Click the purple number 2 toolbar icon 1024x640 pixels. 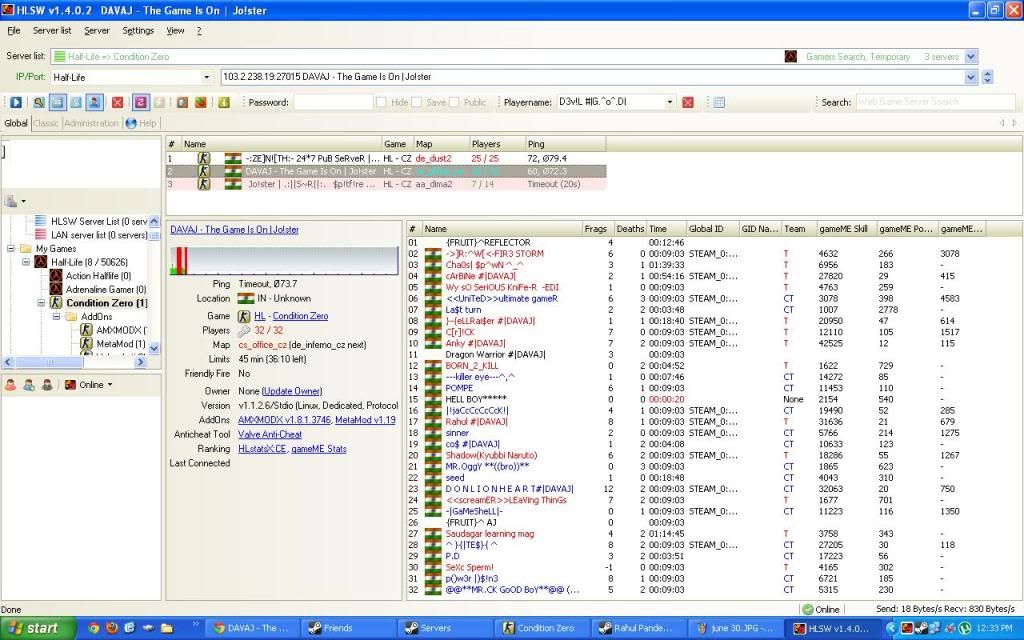pyautogui.click(x=140, y=103)
